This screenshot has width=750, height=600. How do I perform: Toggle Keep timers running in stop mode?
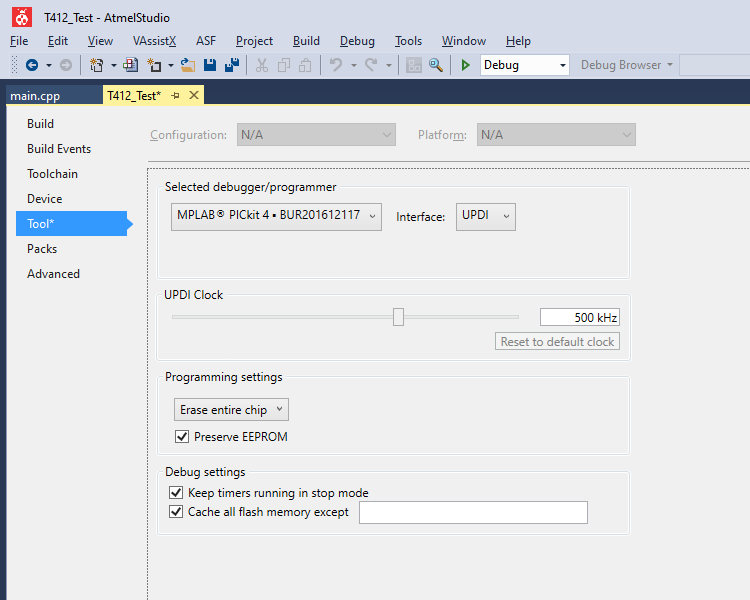(x=176, y=492)
